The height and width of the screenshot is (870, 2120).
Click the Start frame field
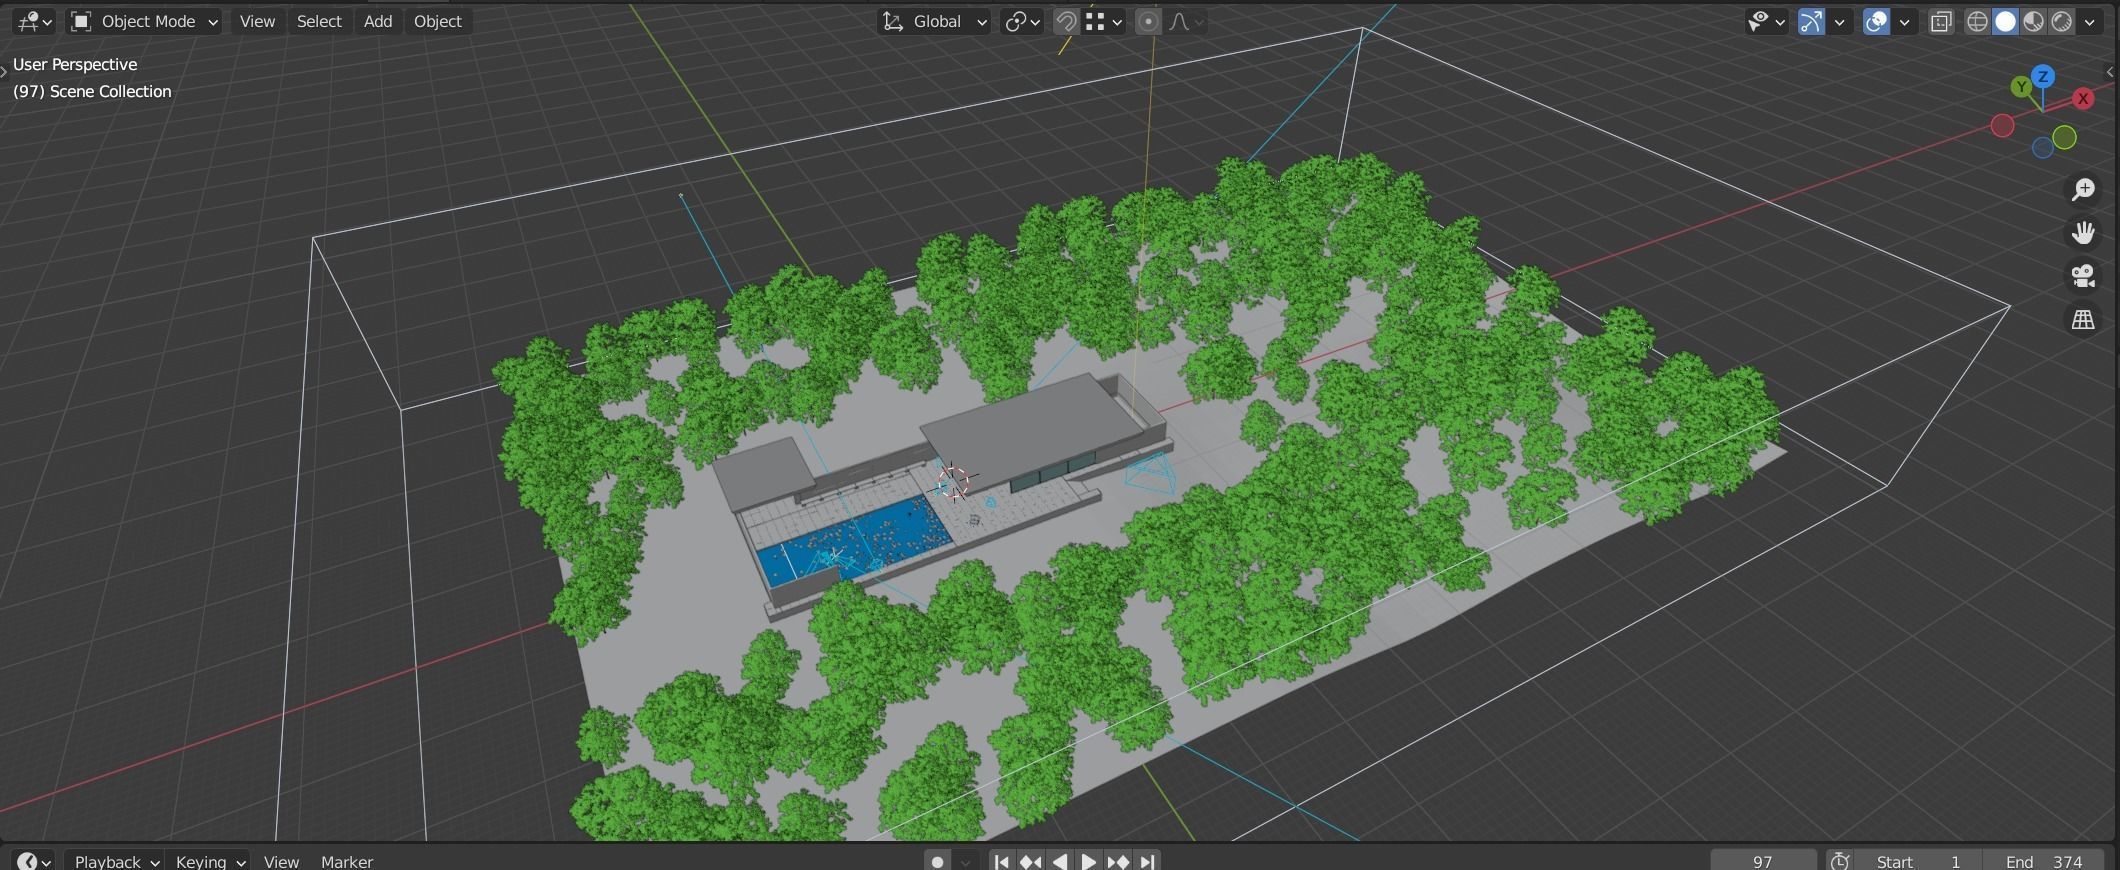pyautogui.click(x=1918, y=861)
